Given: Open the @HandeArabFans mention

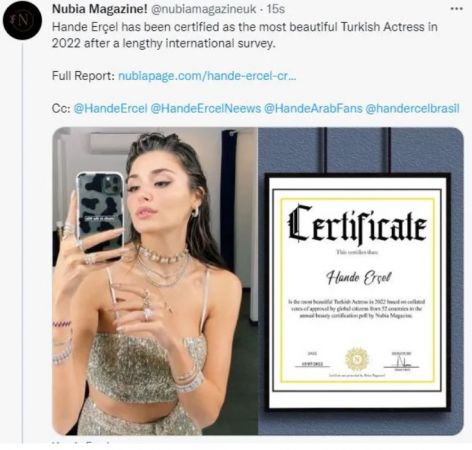Looking at the screenshot, I should 313,108.
